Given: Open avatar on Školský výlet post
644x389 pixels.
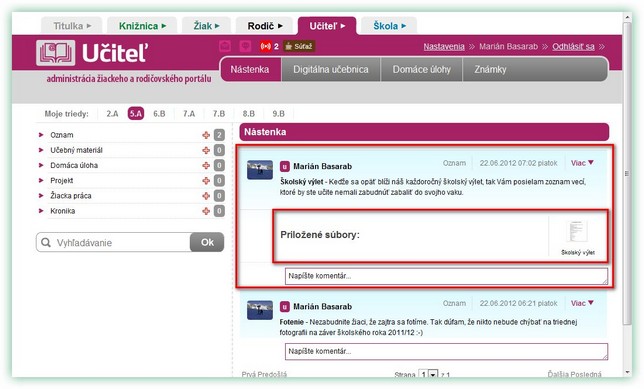Looking at the screenshot, I should click(x=260, y=170).
